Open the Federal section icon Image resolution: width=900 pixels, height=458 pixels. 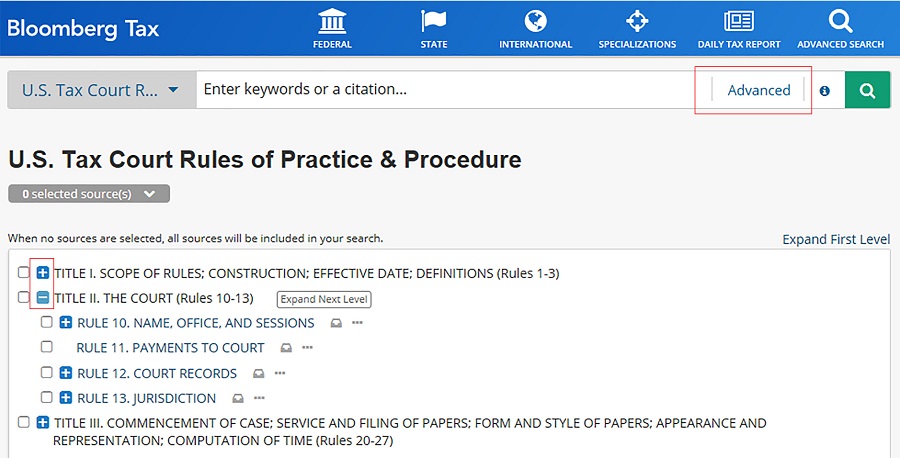tap(332, 22)
